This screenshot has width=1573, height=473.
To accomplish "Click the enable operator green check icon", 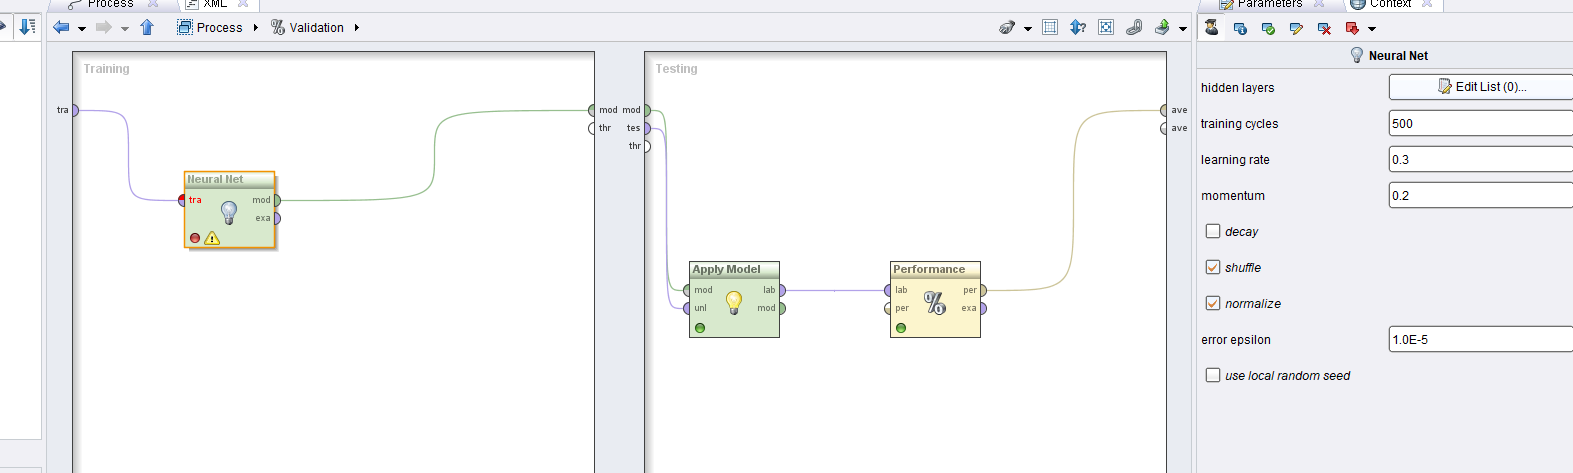I will coord(1268,28).
